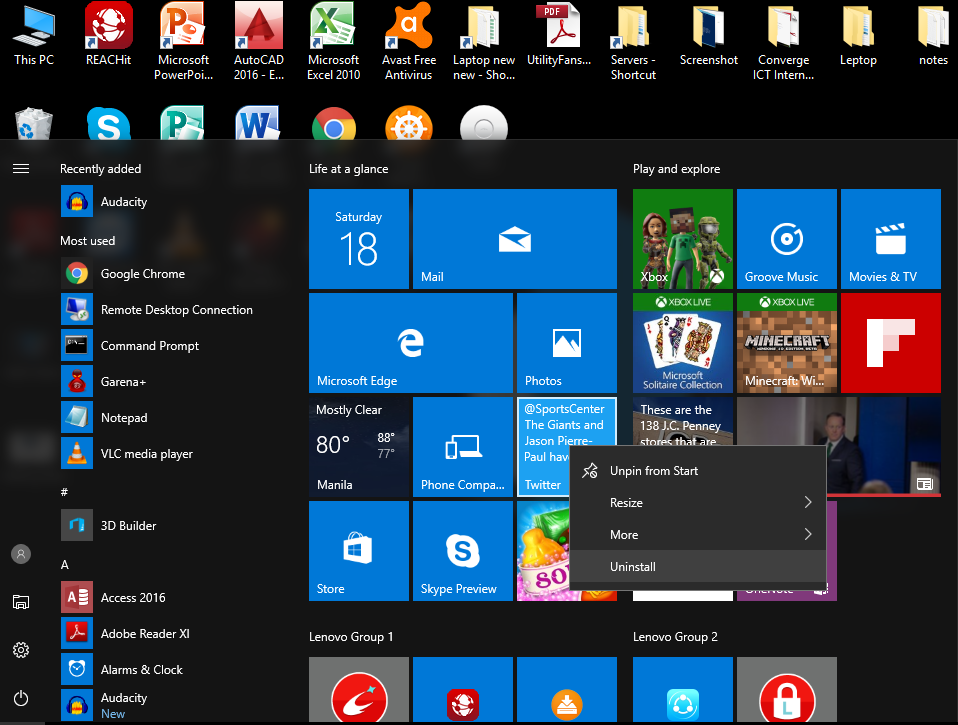
Task: Open Google Chrome from Most used
Action: (142, 274)
